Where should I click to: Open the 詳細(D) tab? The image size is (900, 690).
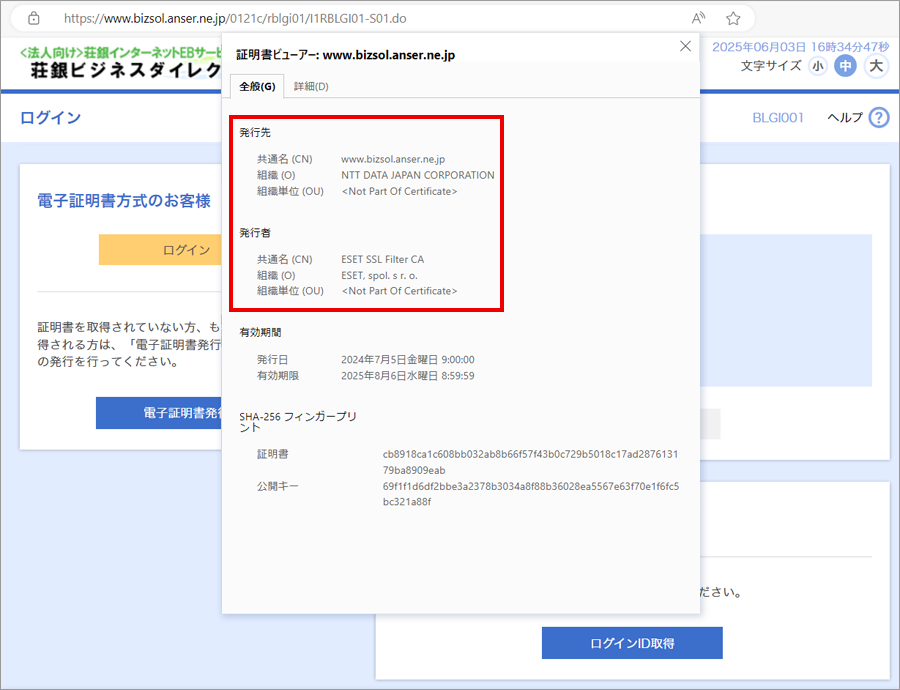[311, 86]
